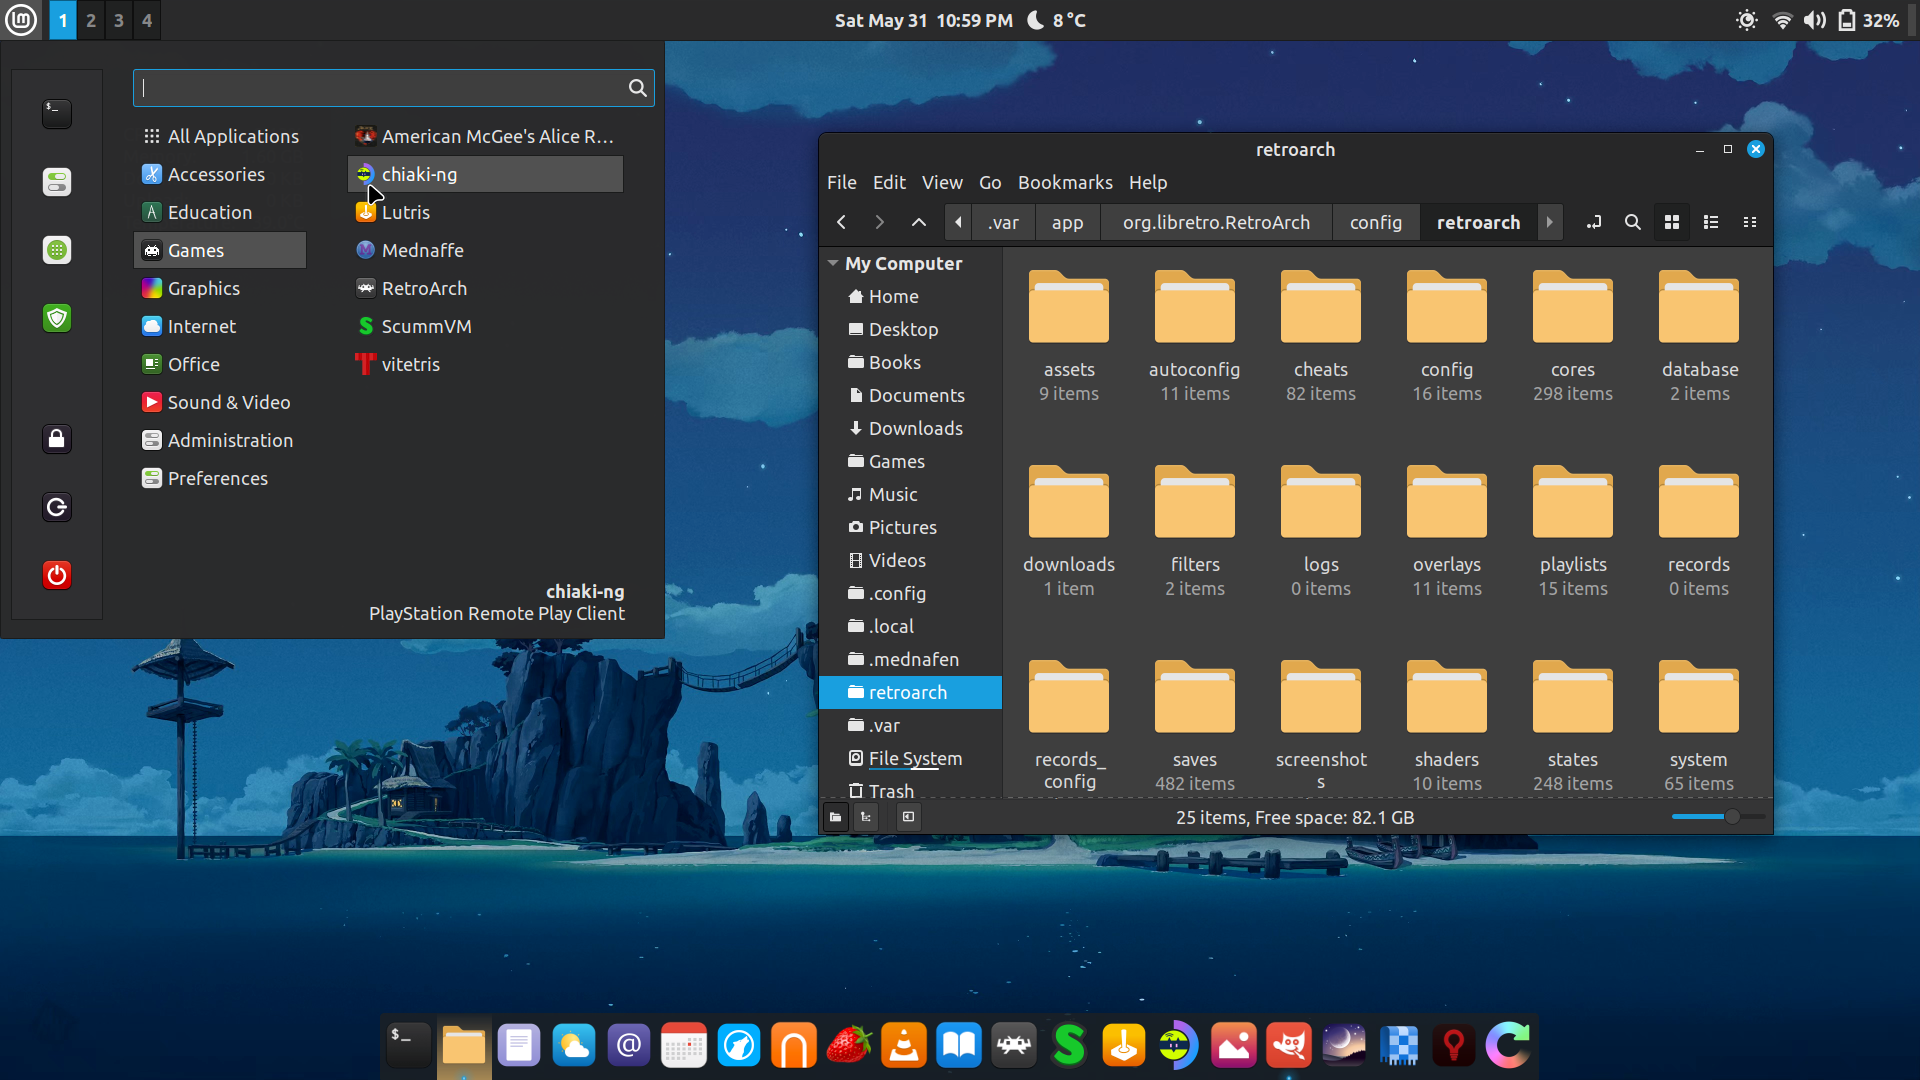This screenshot has height=1080, width=1920.
Task: Open the cores folder
Action: 1573,335
